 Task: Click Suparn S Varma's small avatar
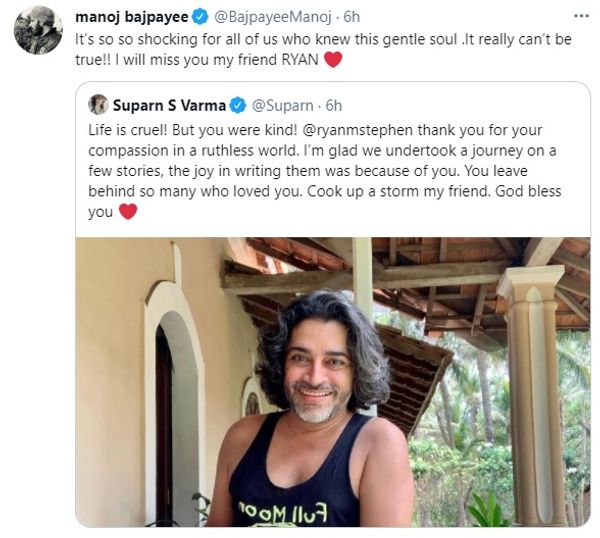(98, 104)
